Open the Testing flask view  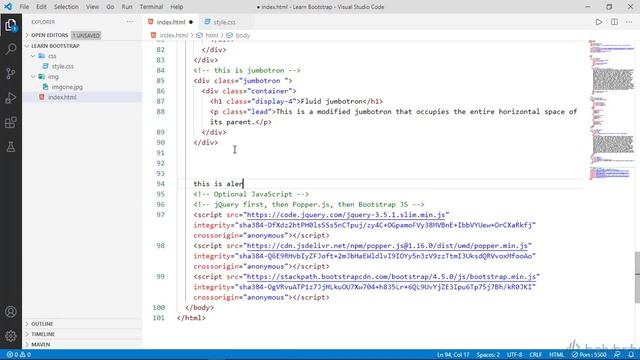coord(11,147)
